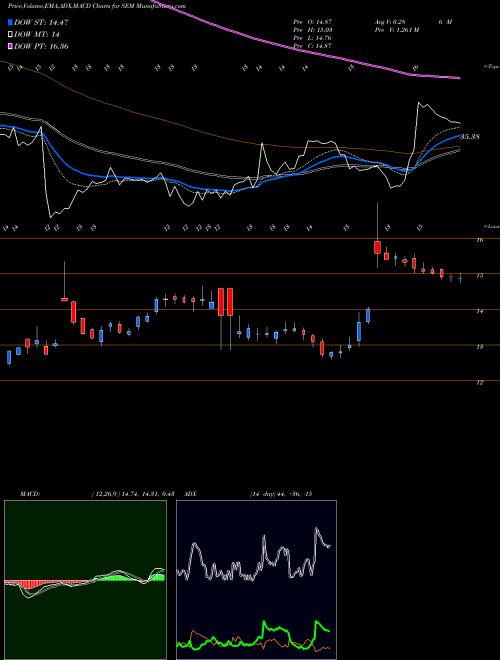Select the 'DOW MT: 14' legend label
This screenshot has width=500, height=660.
point(35,35)
